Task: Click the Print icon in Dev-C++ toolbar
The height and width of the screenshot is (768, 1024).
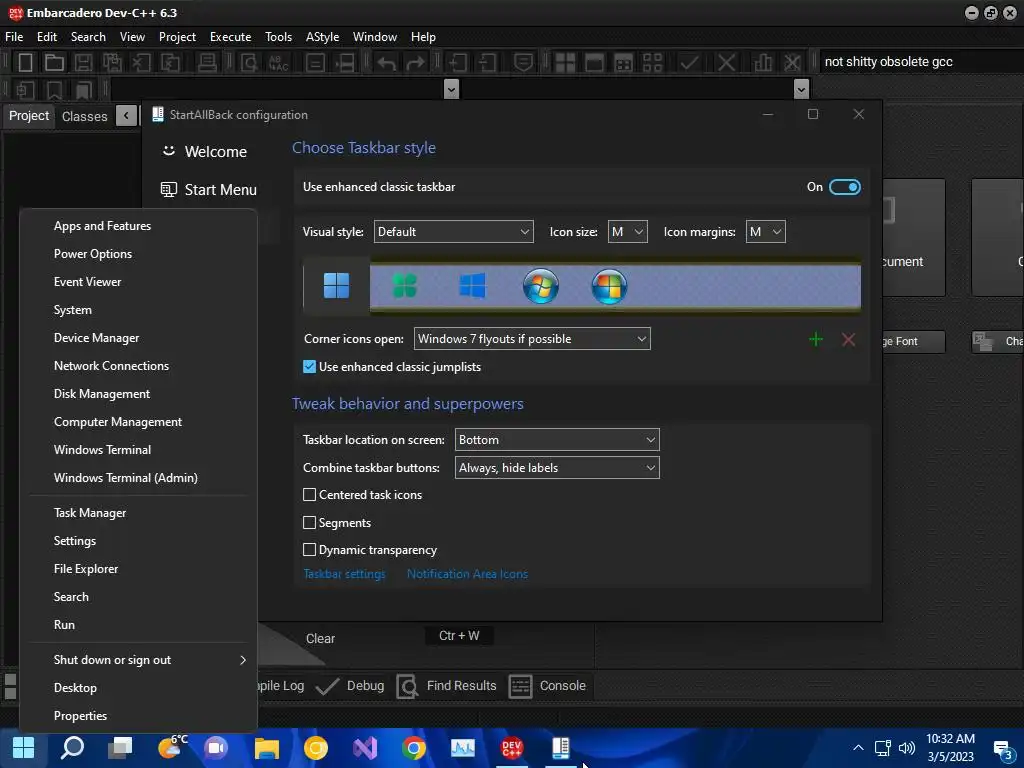Action: click(207, 62)
